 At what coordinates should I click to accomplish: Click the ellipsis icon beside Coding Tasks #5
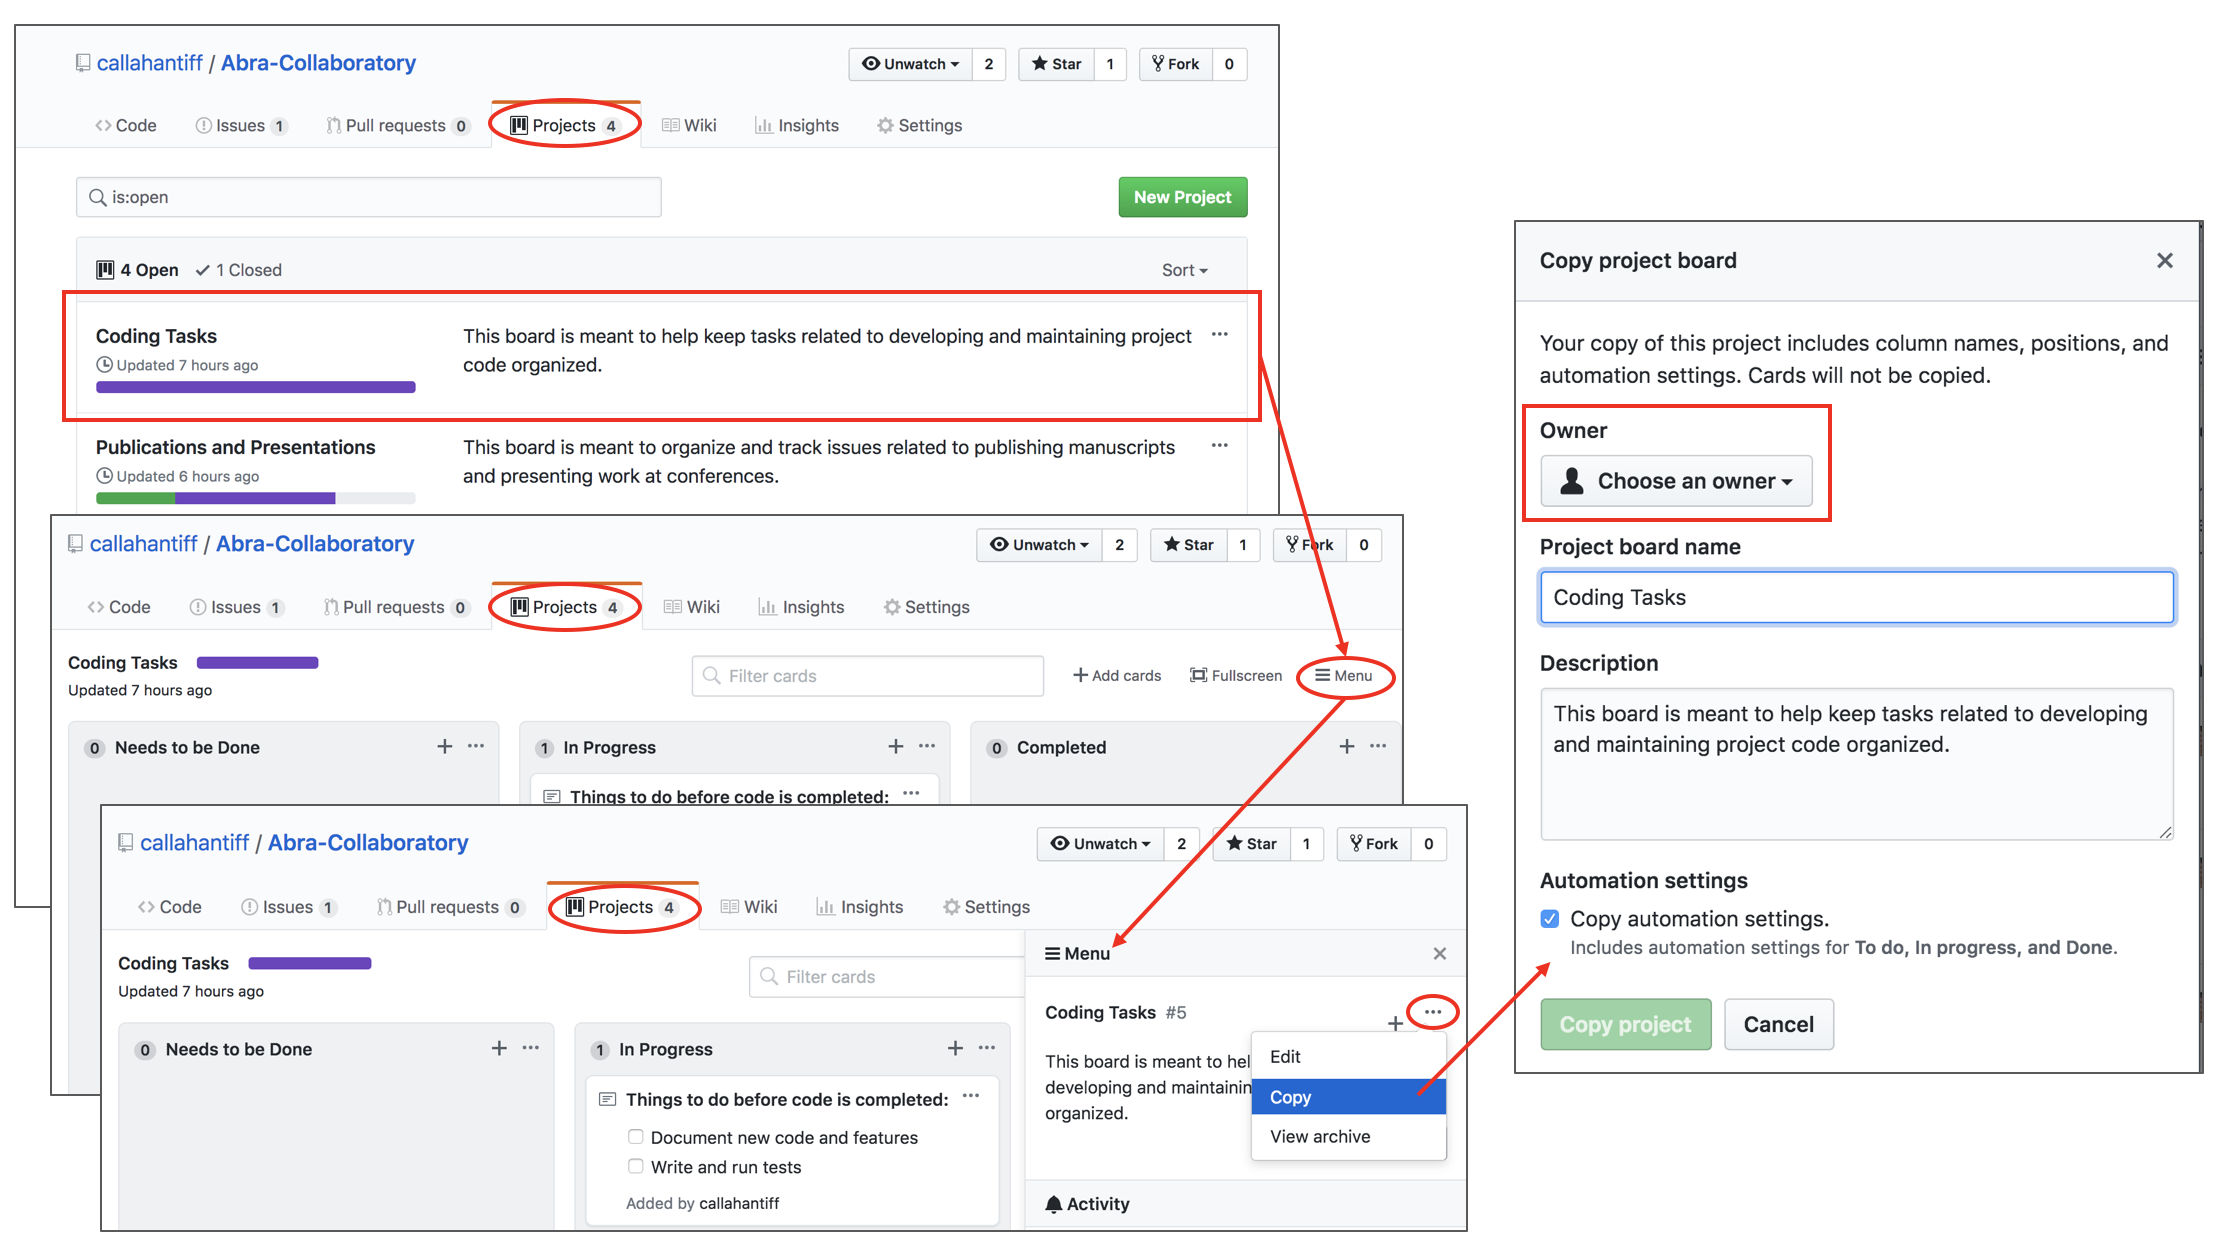click(x=1432, y=1012)
